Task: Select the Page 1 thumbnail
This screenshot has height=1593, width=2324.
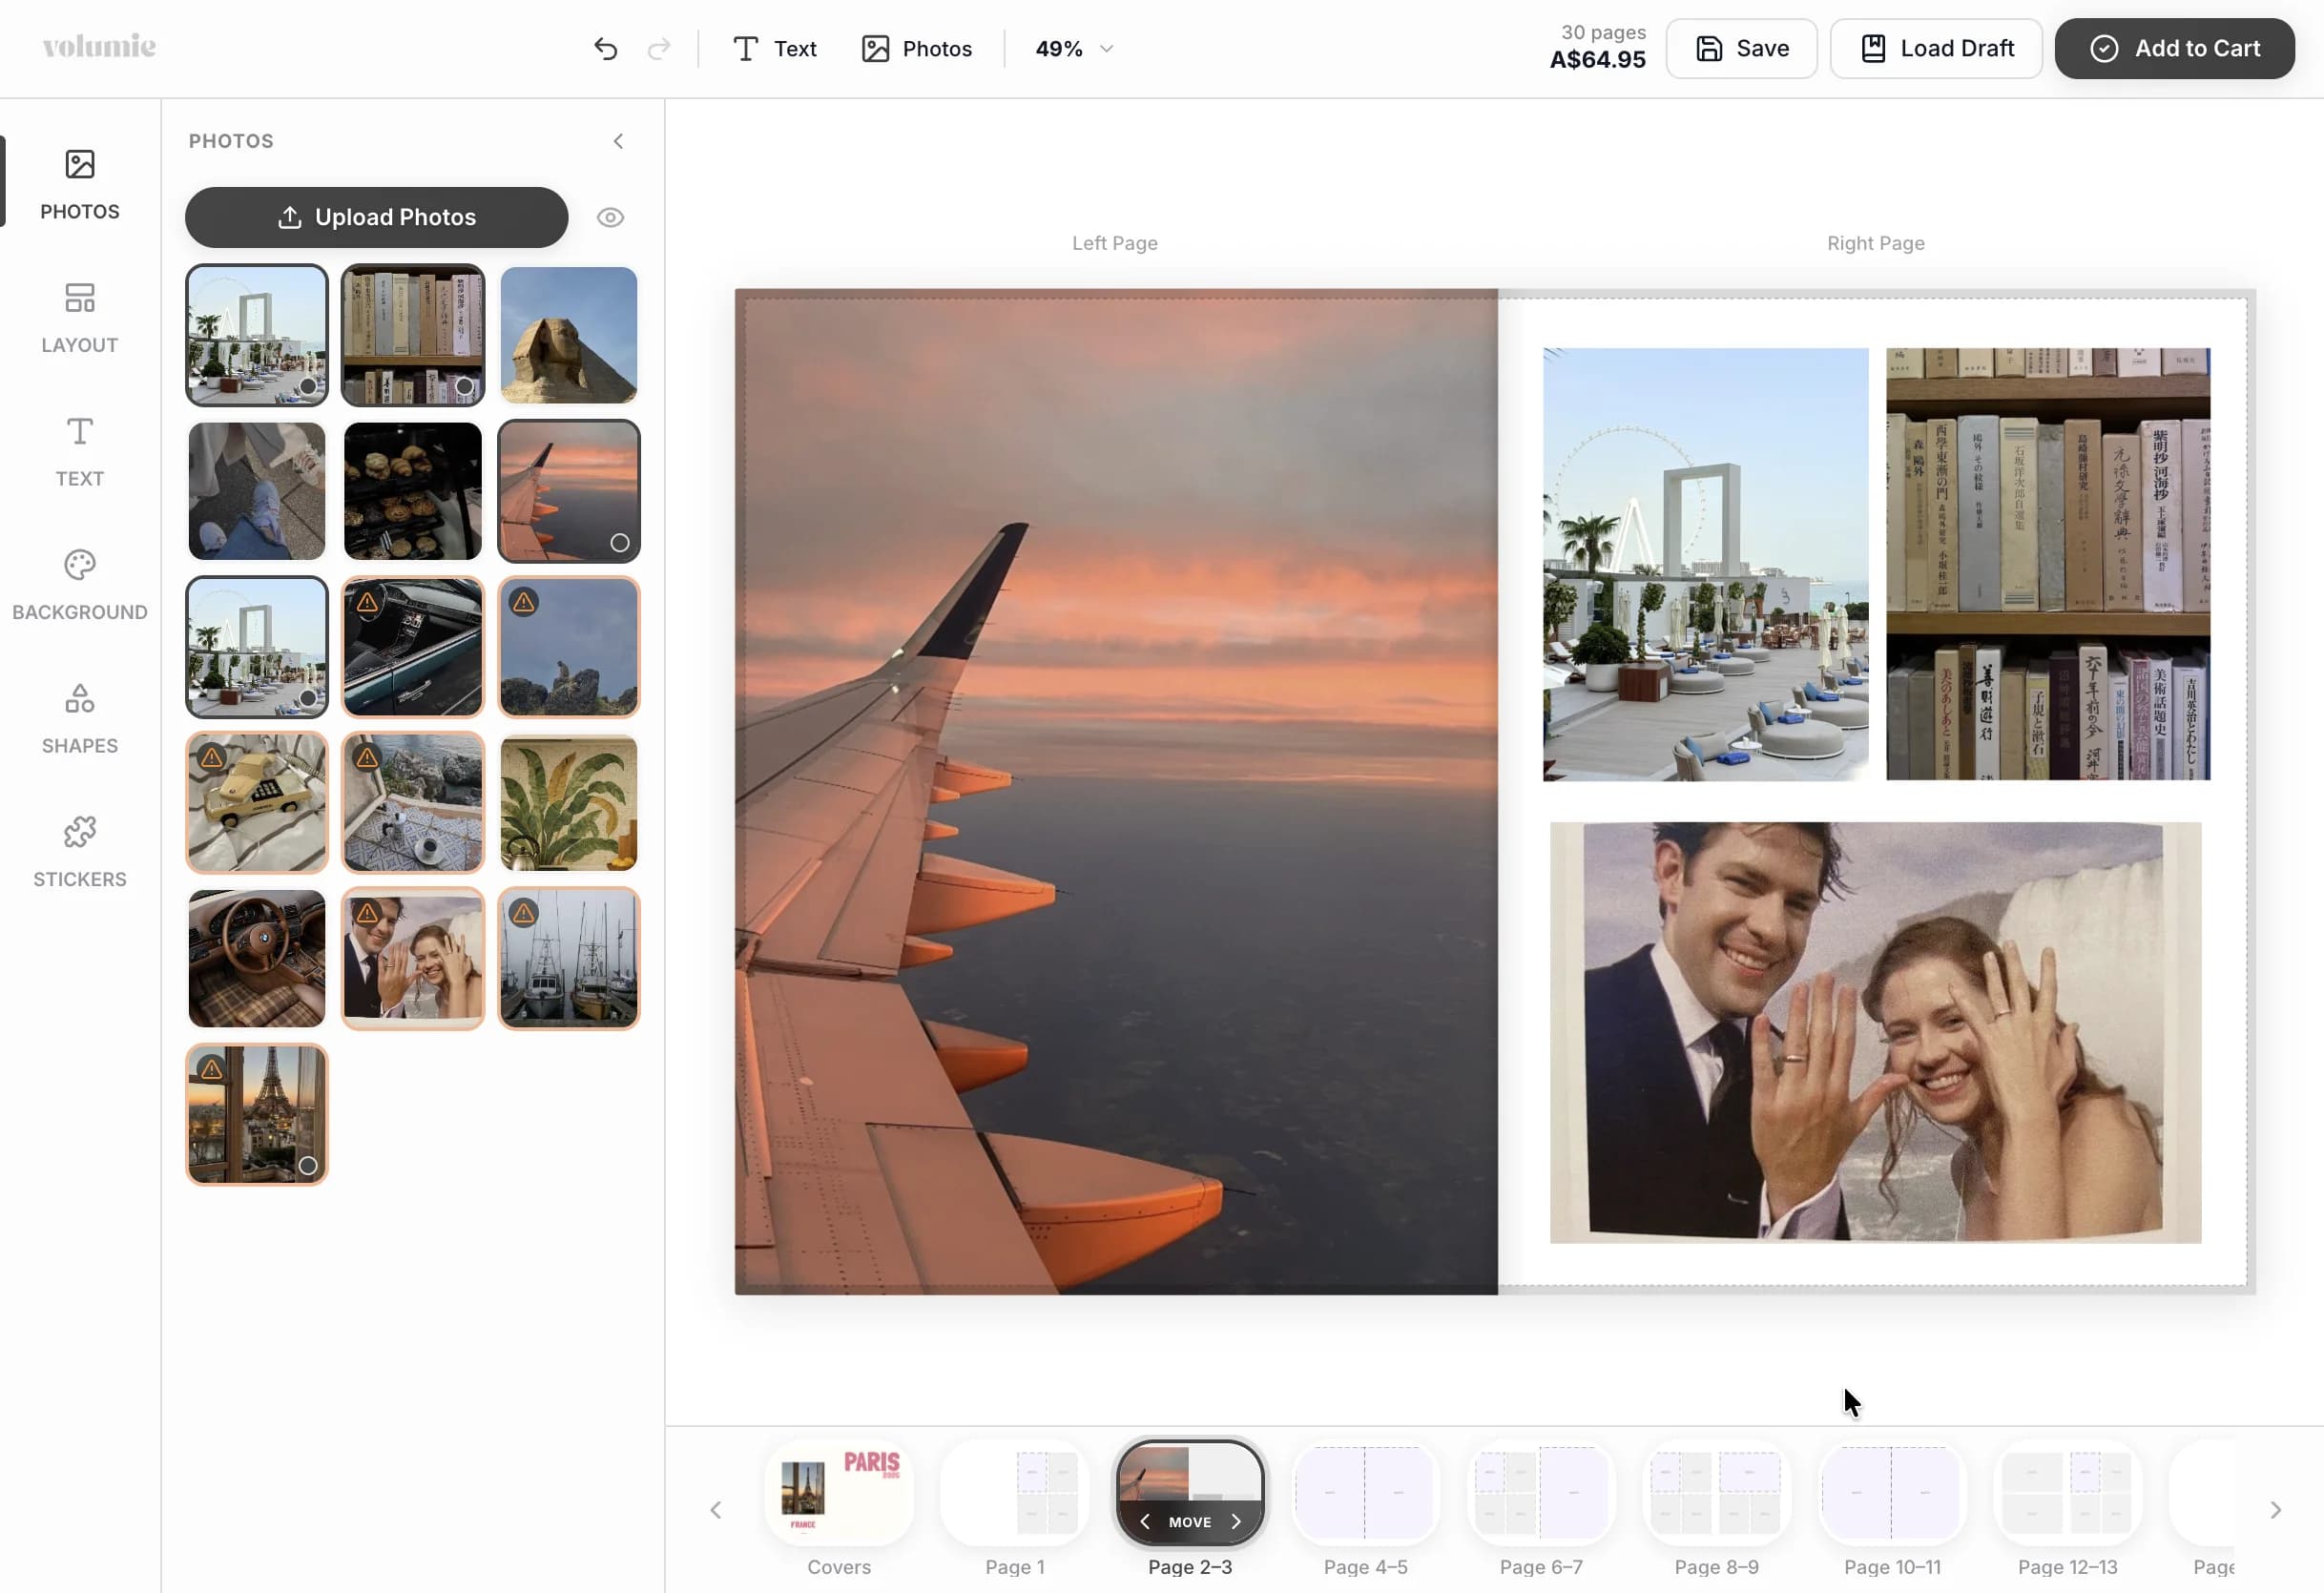Action: point(1015,1493)
